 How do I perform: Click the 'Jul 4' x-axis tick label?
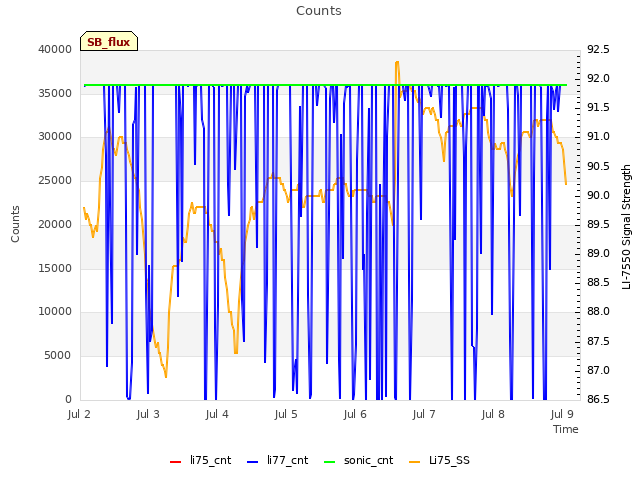coord(217,414)
